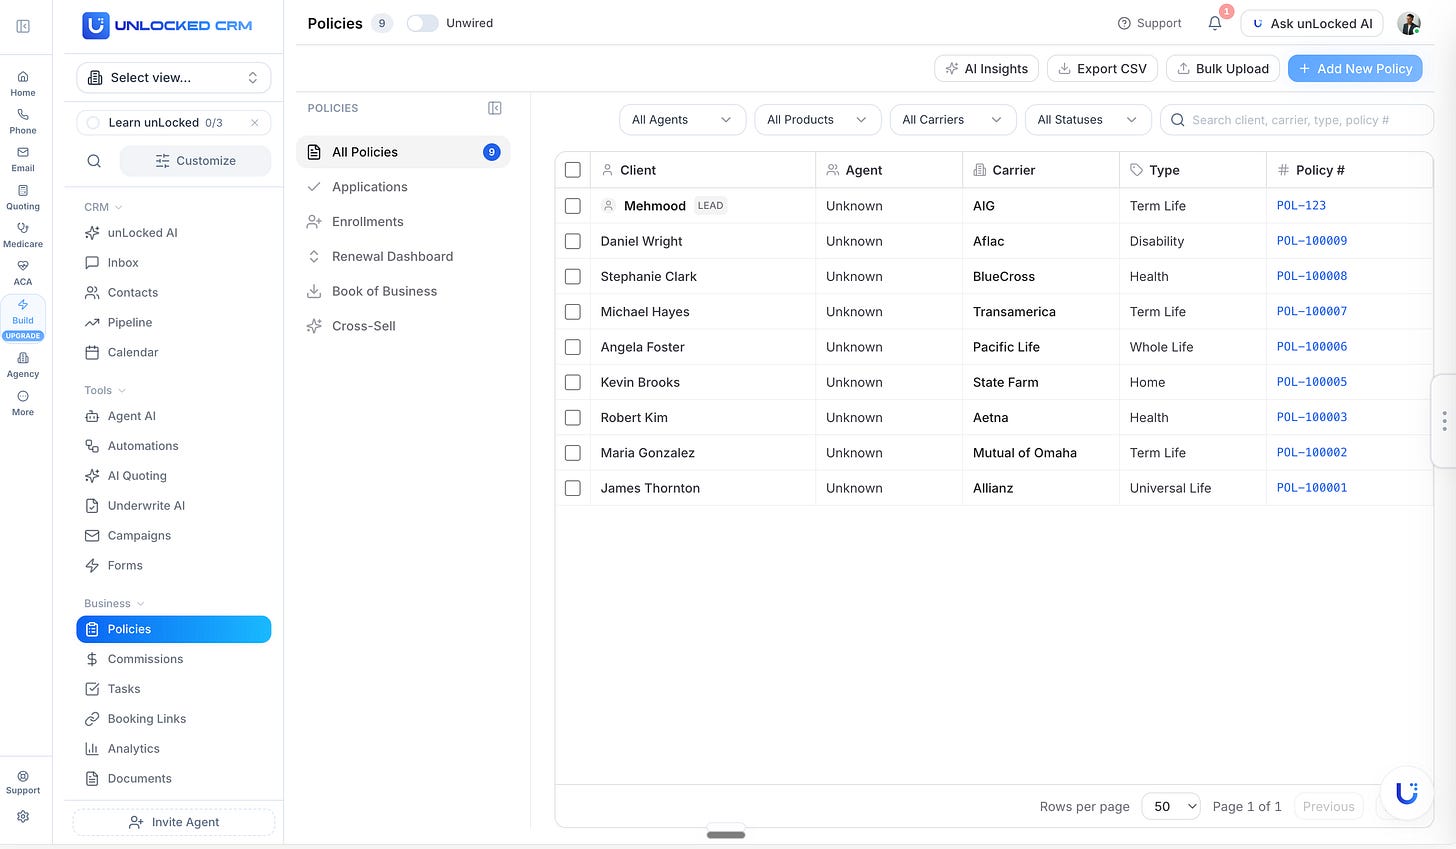The width and height of the screenshot is (1456, 849).
Task: Open Support in the bottom-left rail
Action: pyautogui.click(x=23, y=782)
